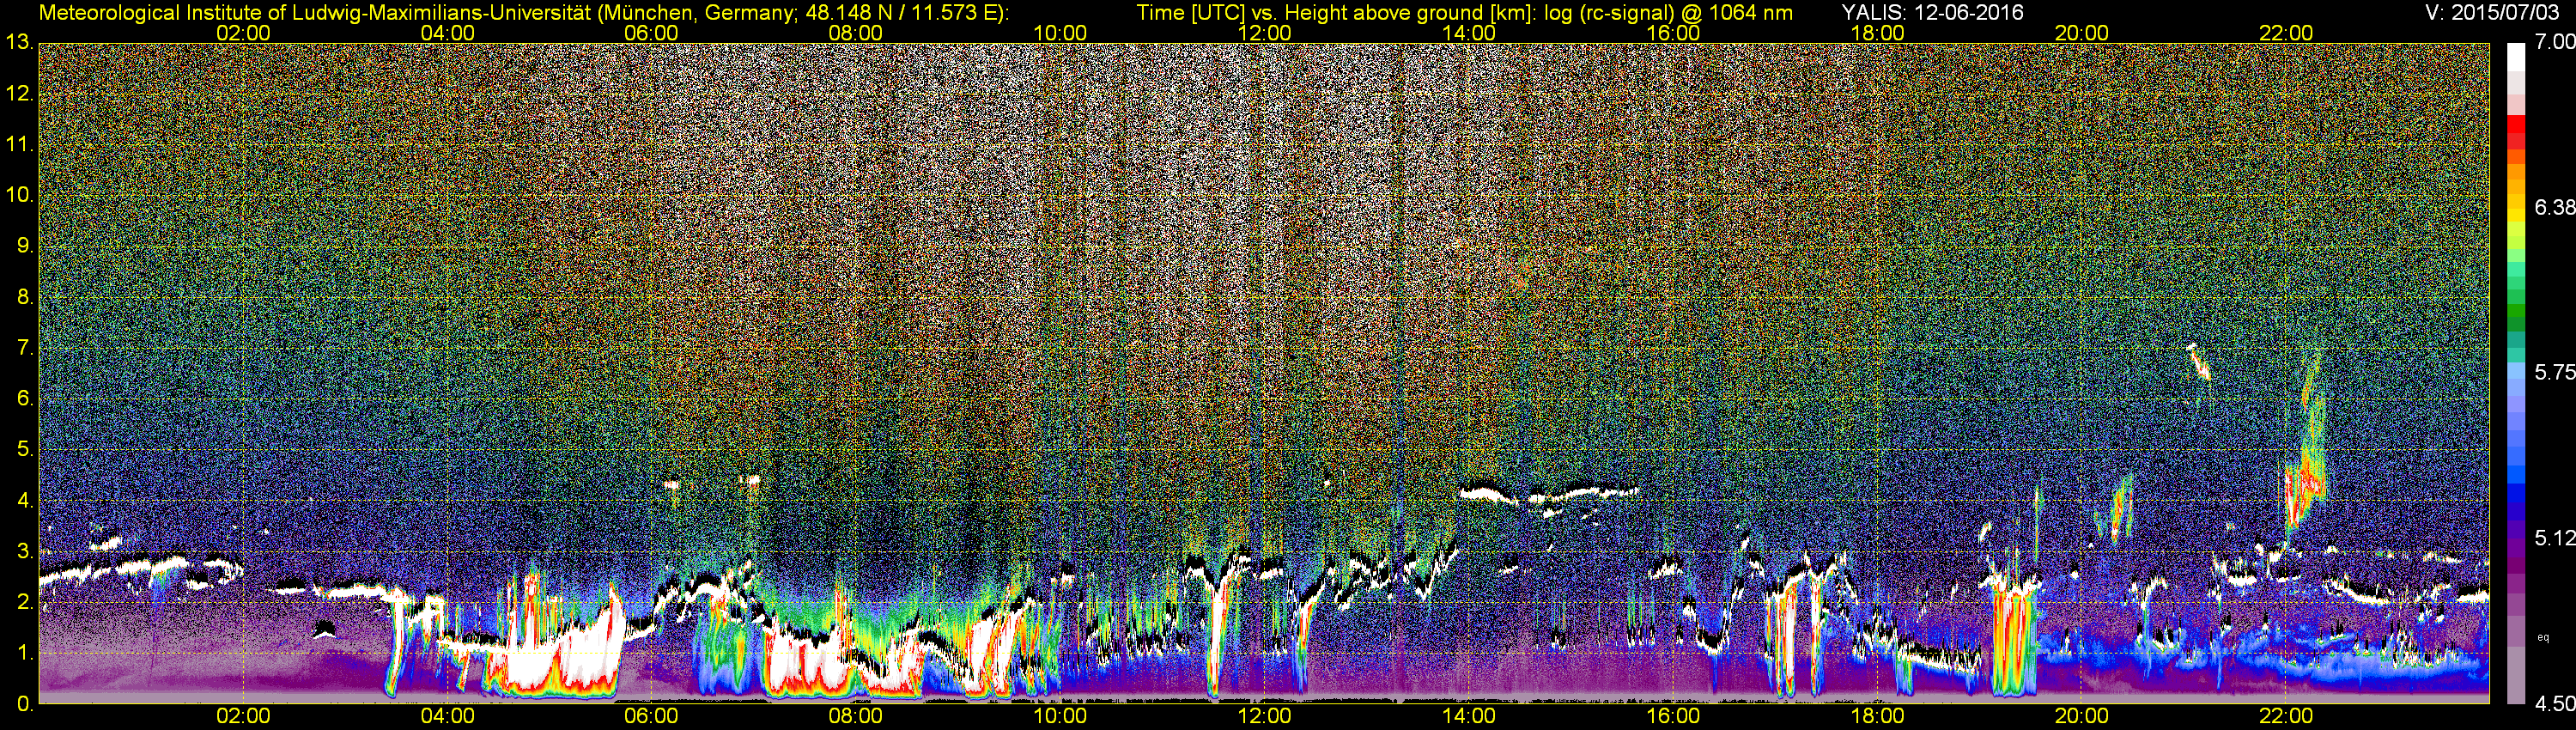Select the 14:00 tick label on the bottom axis
Screen dimensions: 2576x730
point(1469,716)
